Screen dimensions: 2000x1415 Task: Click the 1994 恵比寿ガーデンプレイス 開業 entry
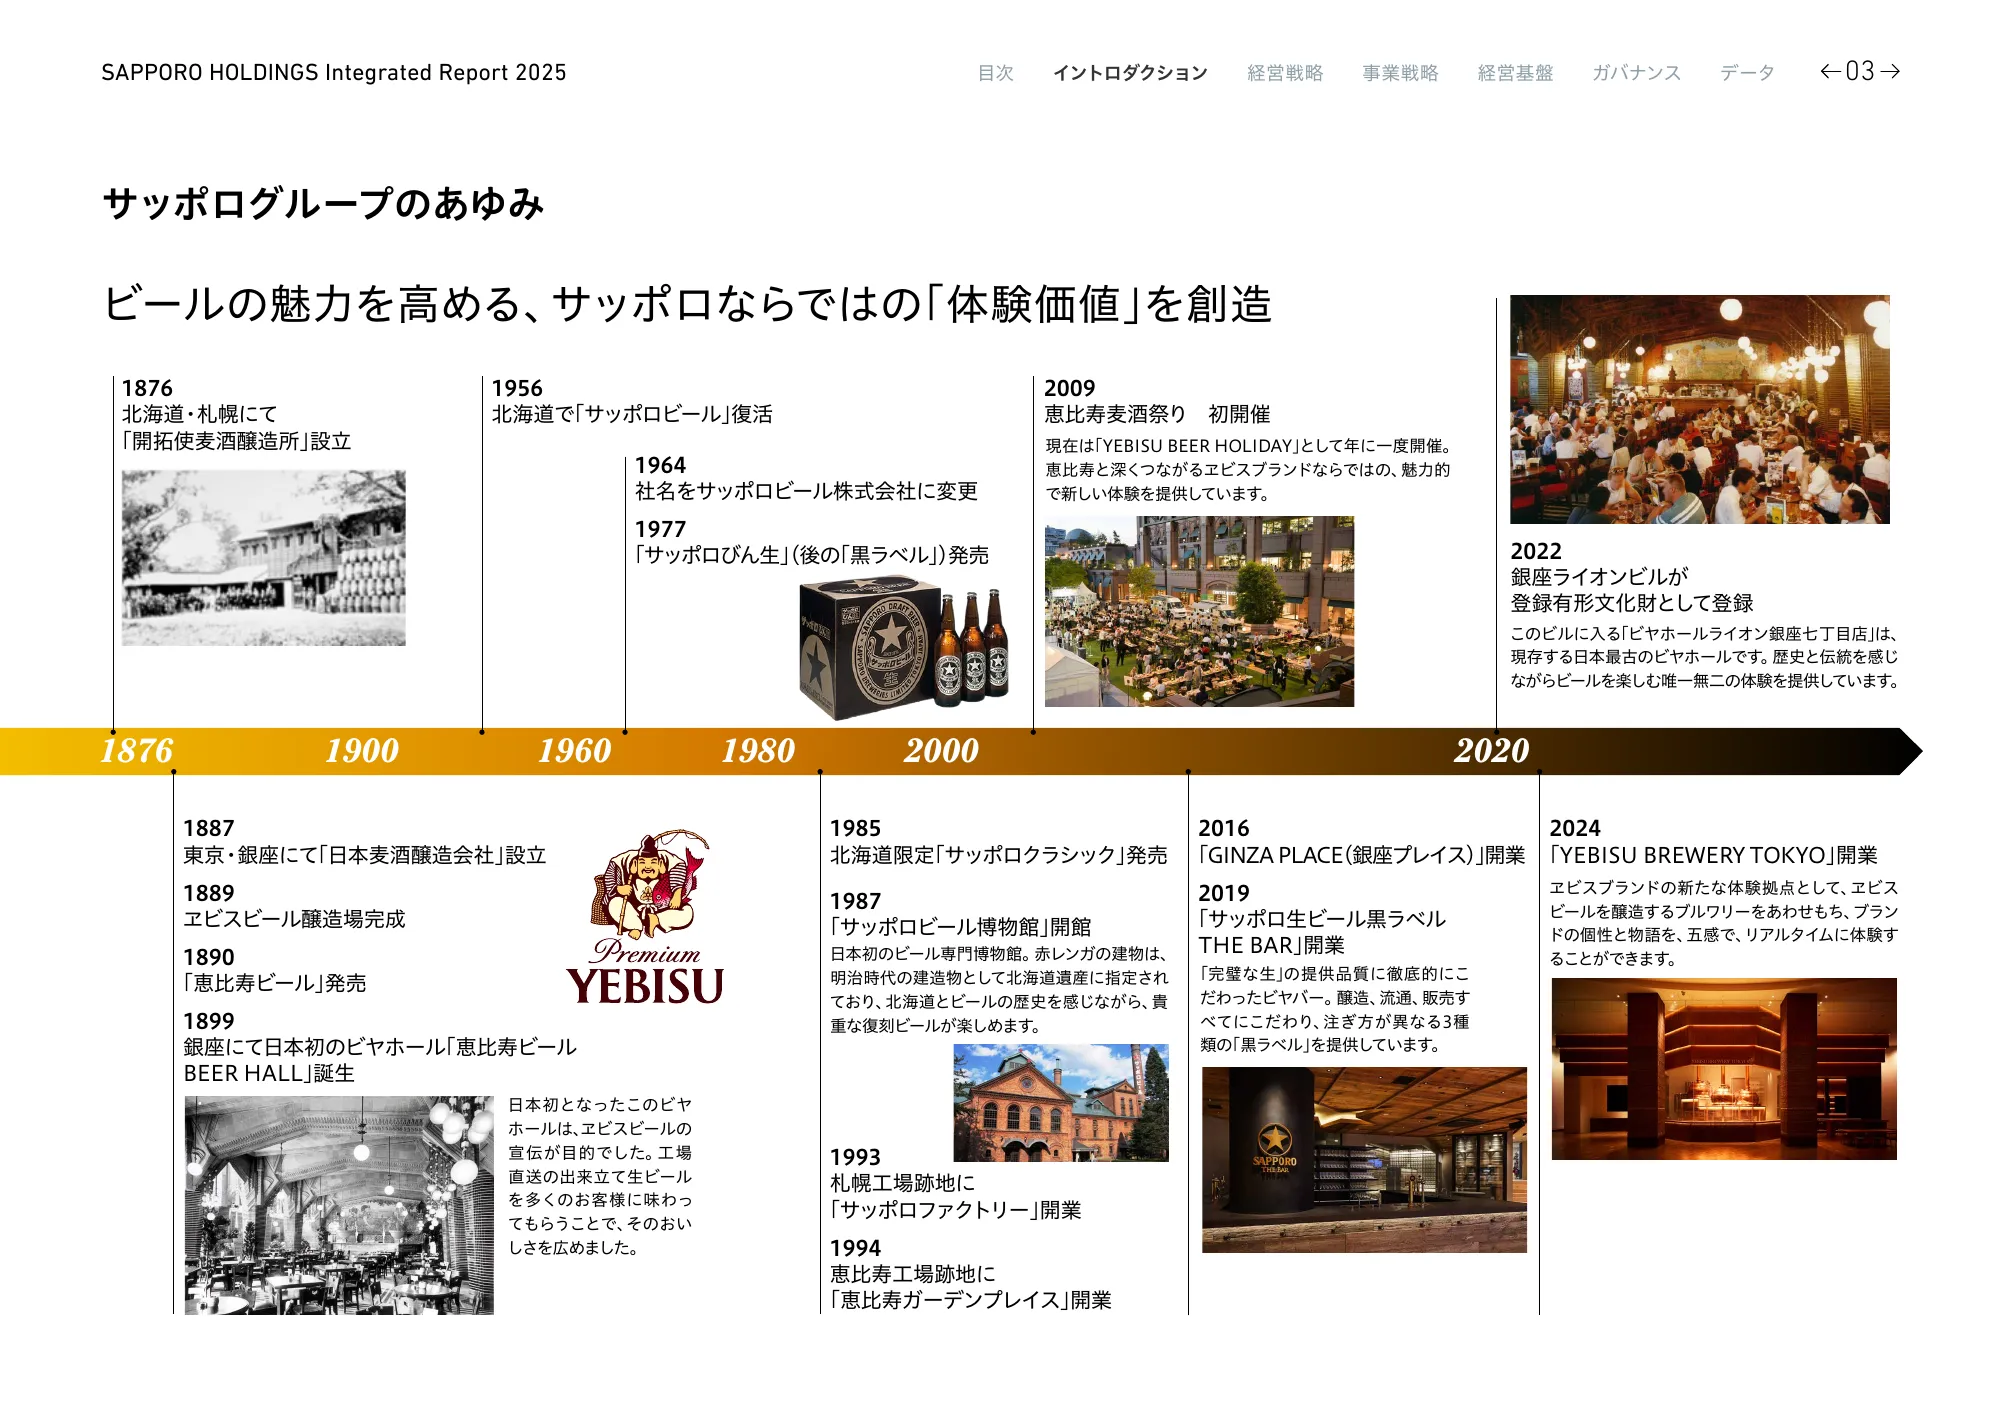971,1275
